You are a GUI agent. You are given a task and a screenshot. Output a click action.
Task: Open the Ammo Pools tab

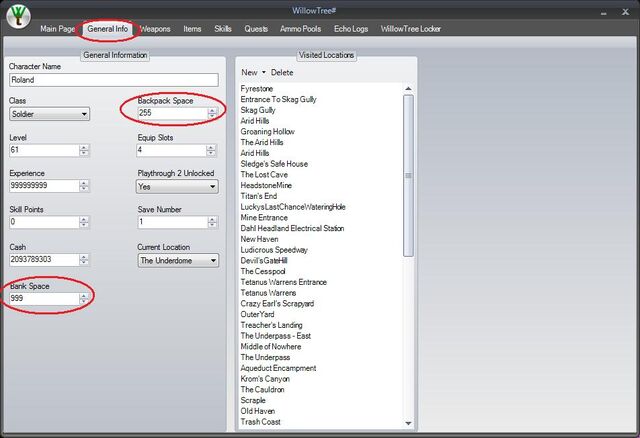[300, 29]
